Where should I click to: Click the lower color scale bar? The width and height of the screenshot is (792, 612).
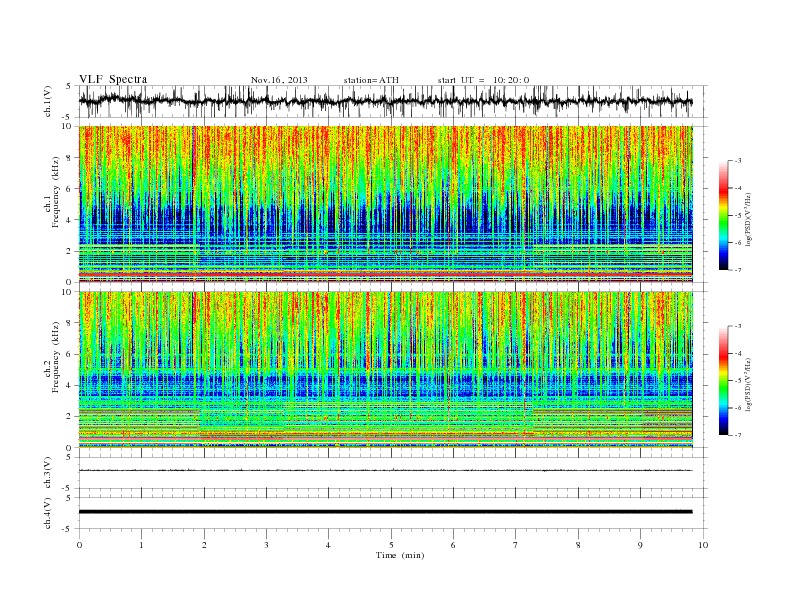click(724, 381)
